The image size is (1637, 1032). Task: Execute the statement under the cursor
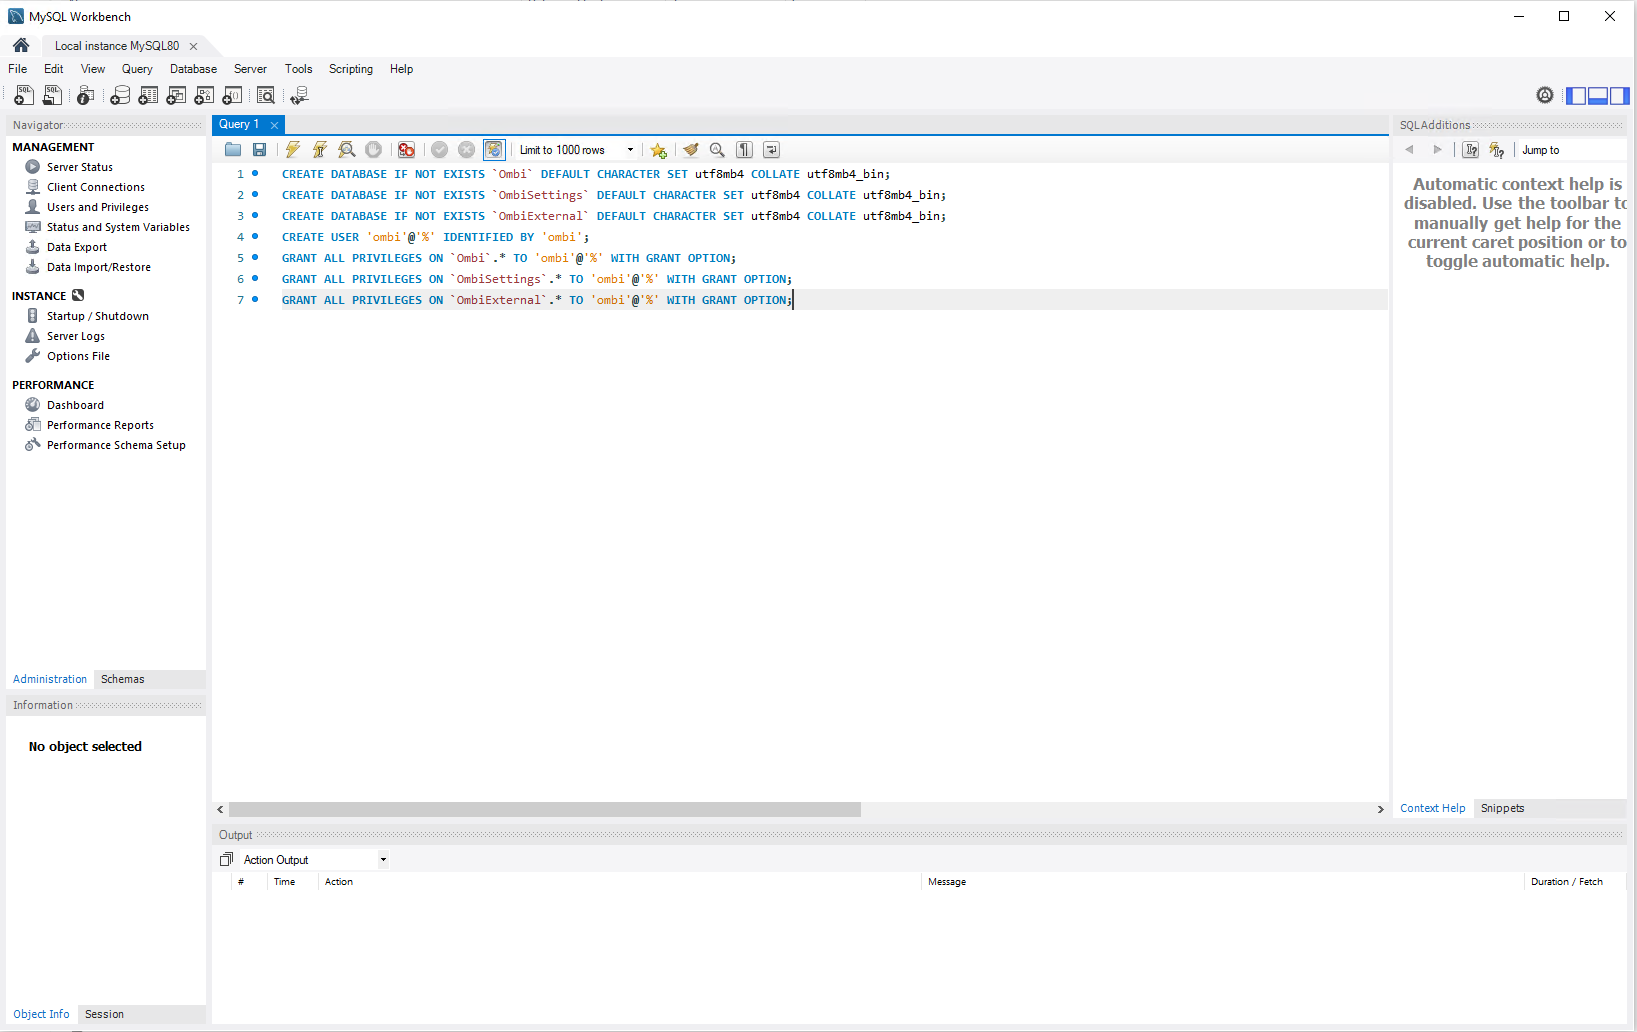coord(320,150)
